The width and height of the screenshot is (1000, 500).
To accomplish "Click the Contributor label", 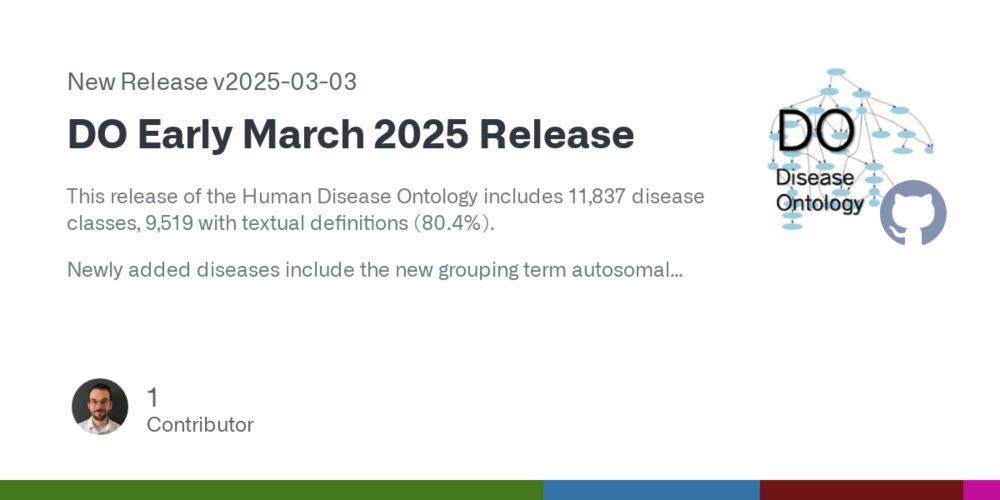I will point(200,425).
